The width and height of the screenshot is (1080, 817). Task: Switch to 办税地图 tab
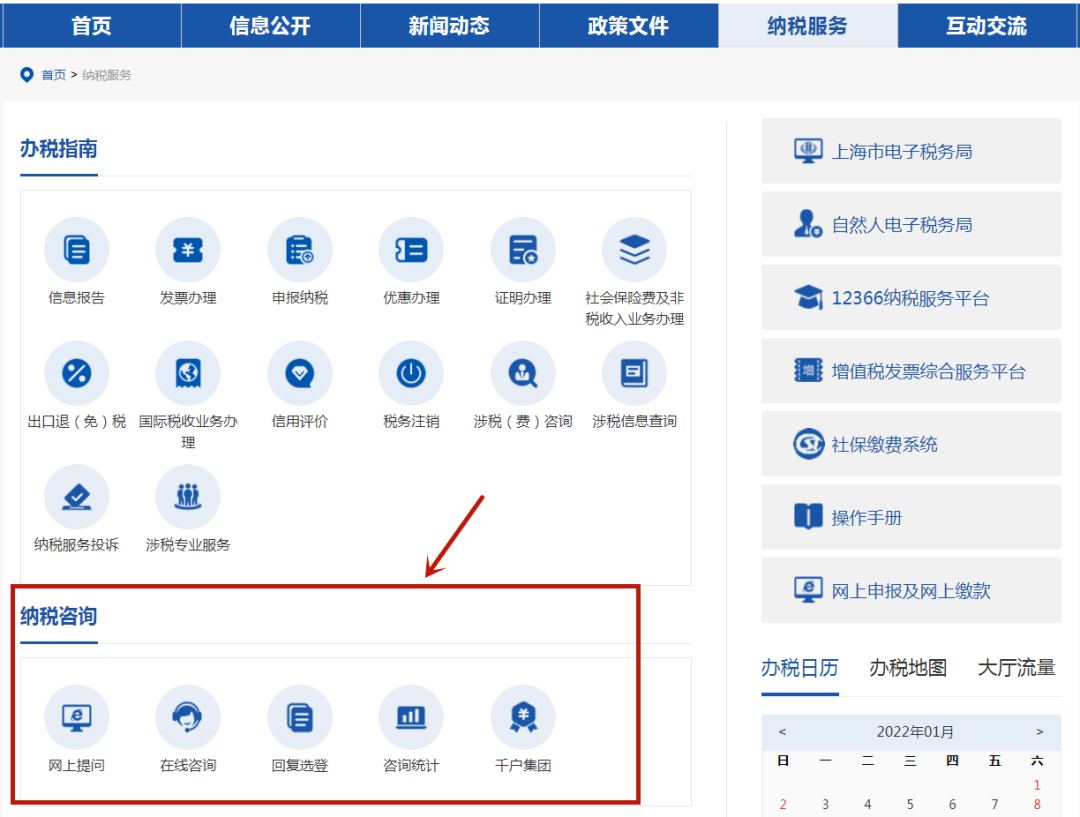(908, 668)
